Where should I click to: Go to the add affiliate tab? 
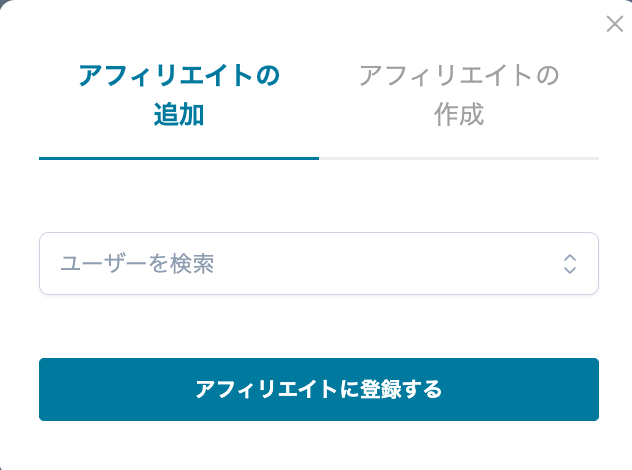(x=179, y=95)
